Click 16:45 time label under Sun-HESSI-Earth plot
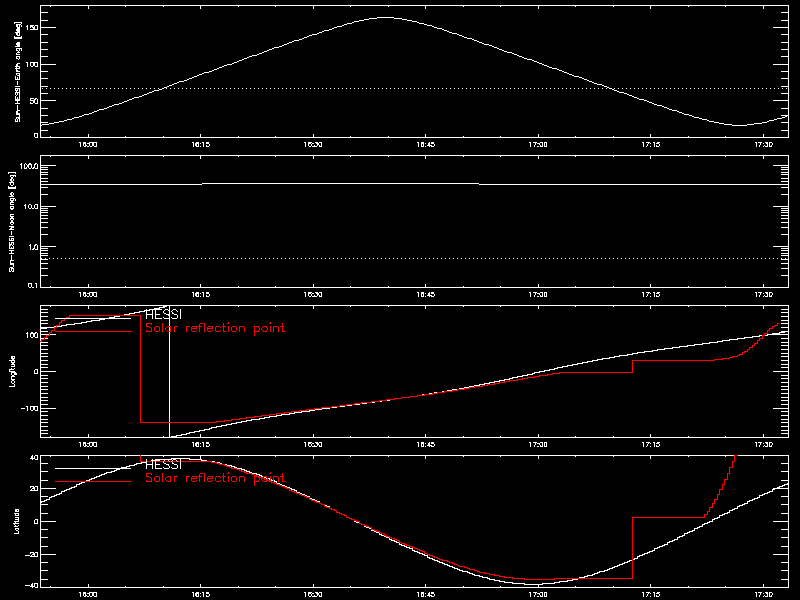 [426, 145]
